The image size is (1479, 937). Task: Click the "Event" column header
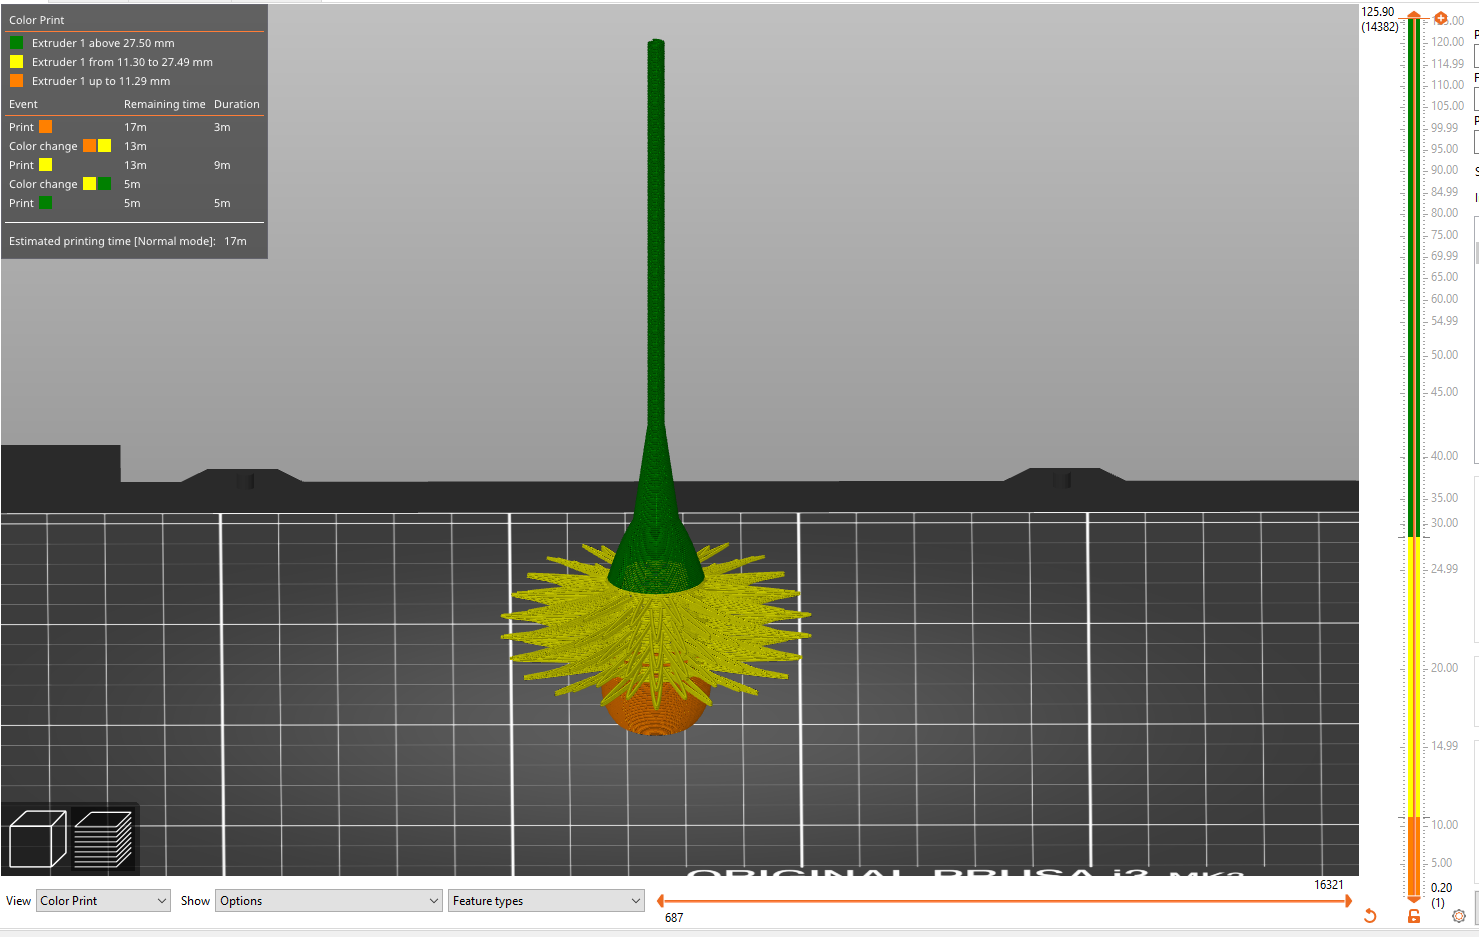point(23,104)
